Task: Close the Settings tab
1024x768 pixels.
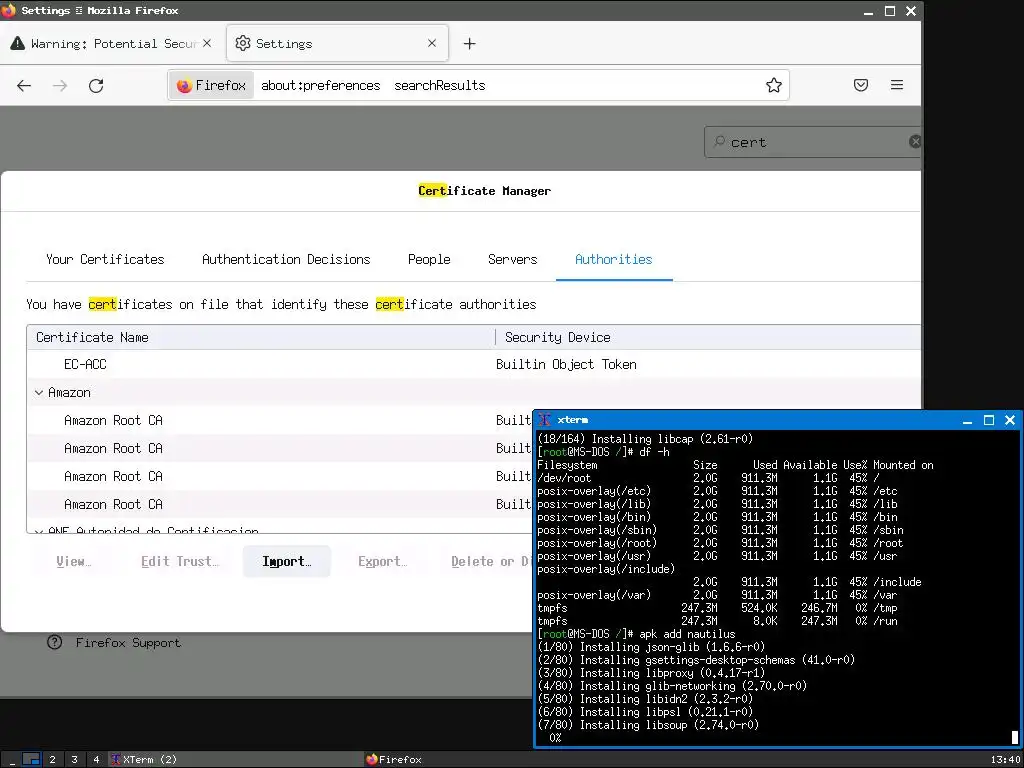Action: (x=432, y=43)
